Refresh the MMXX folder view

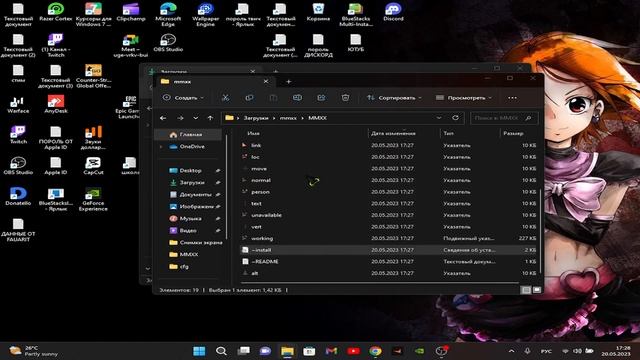[x=455, y=118]
